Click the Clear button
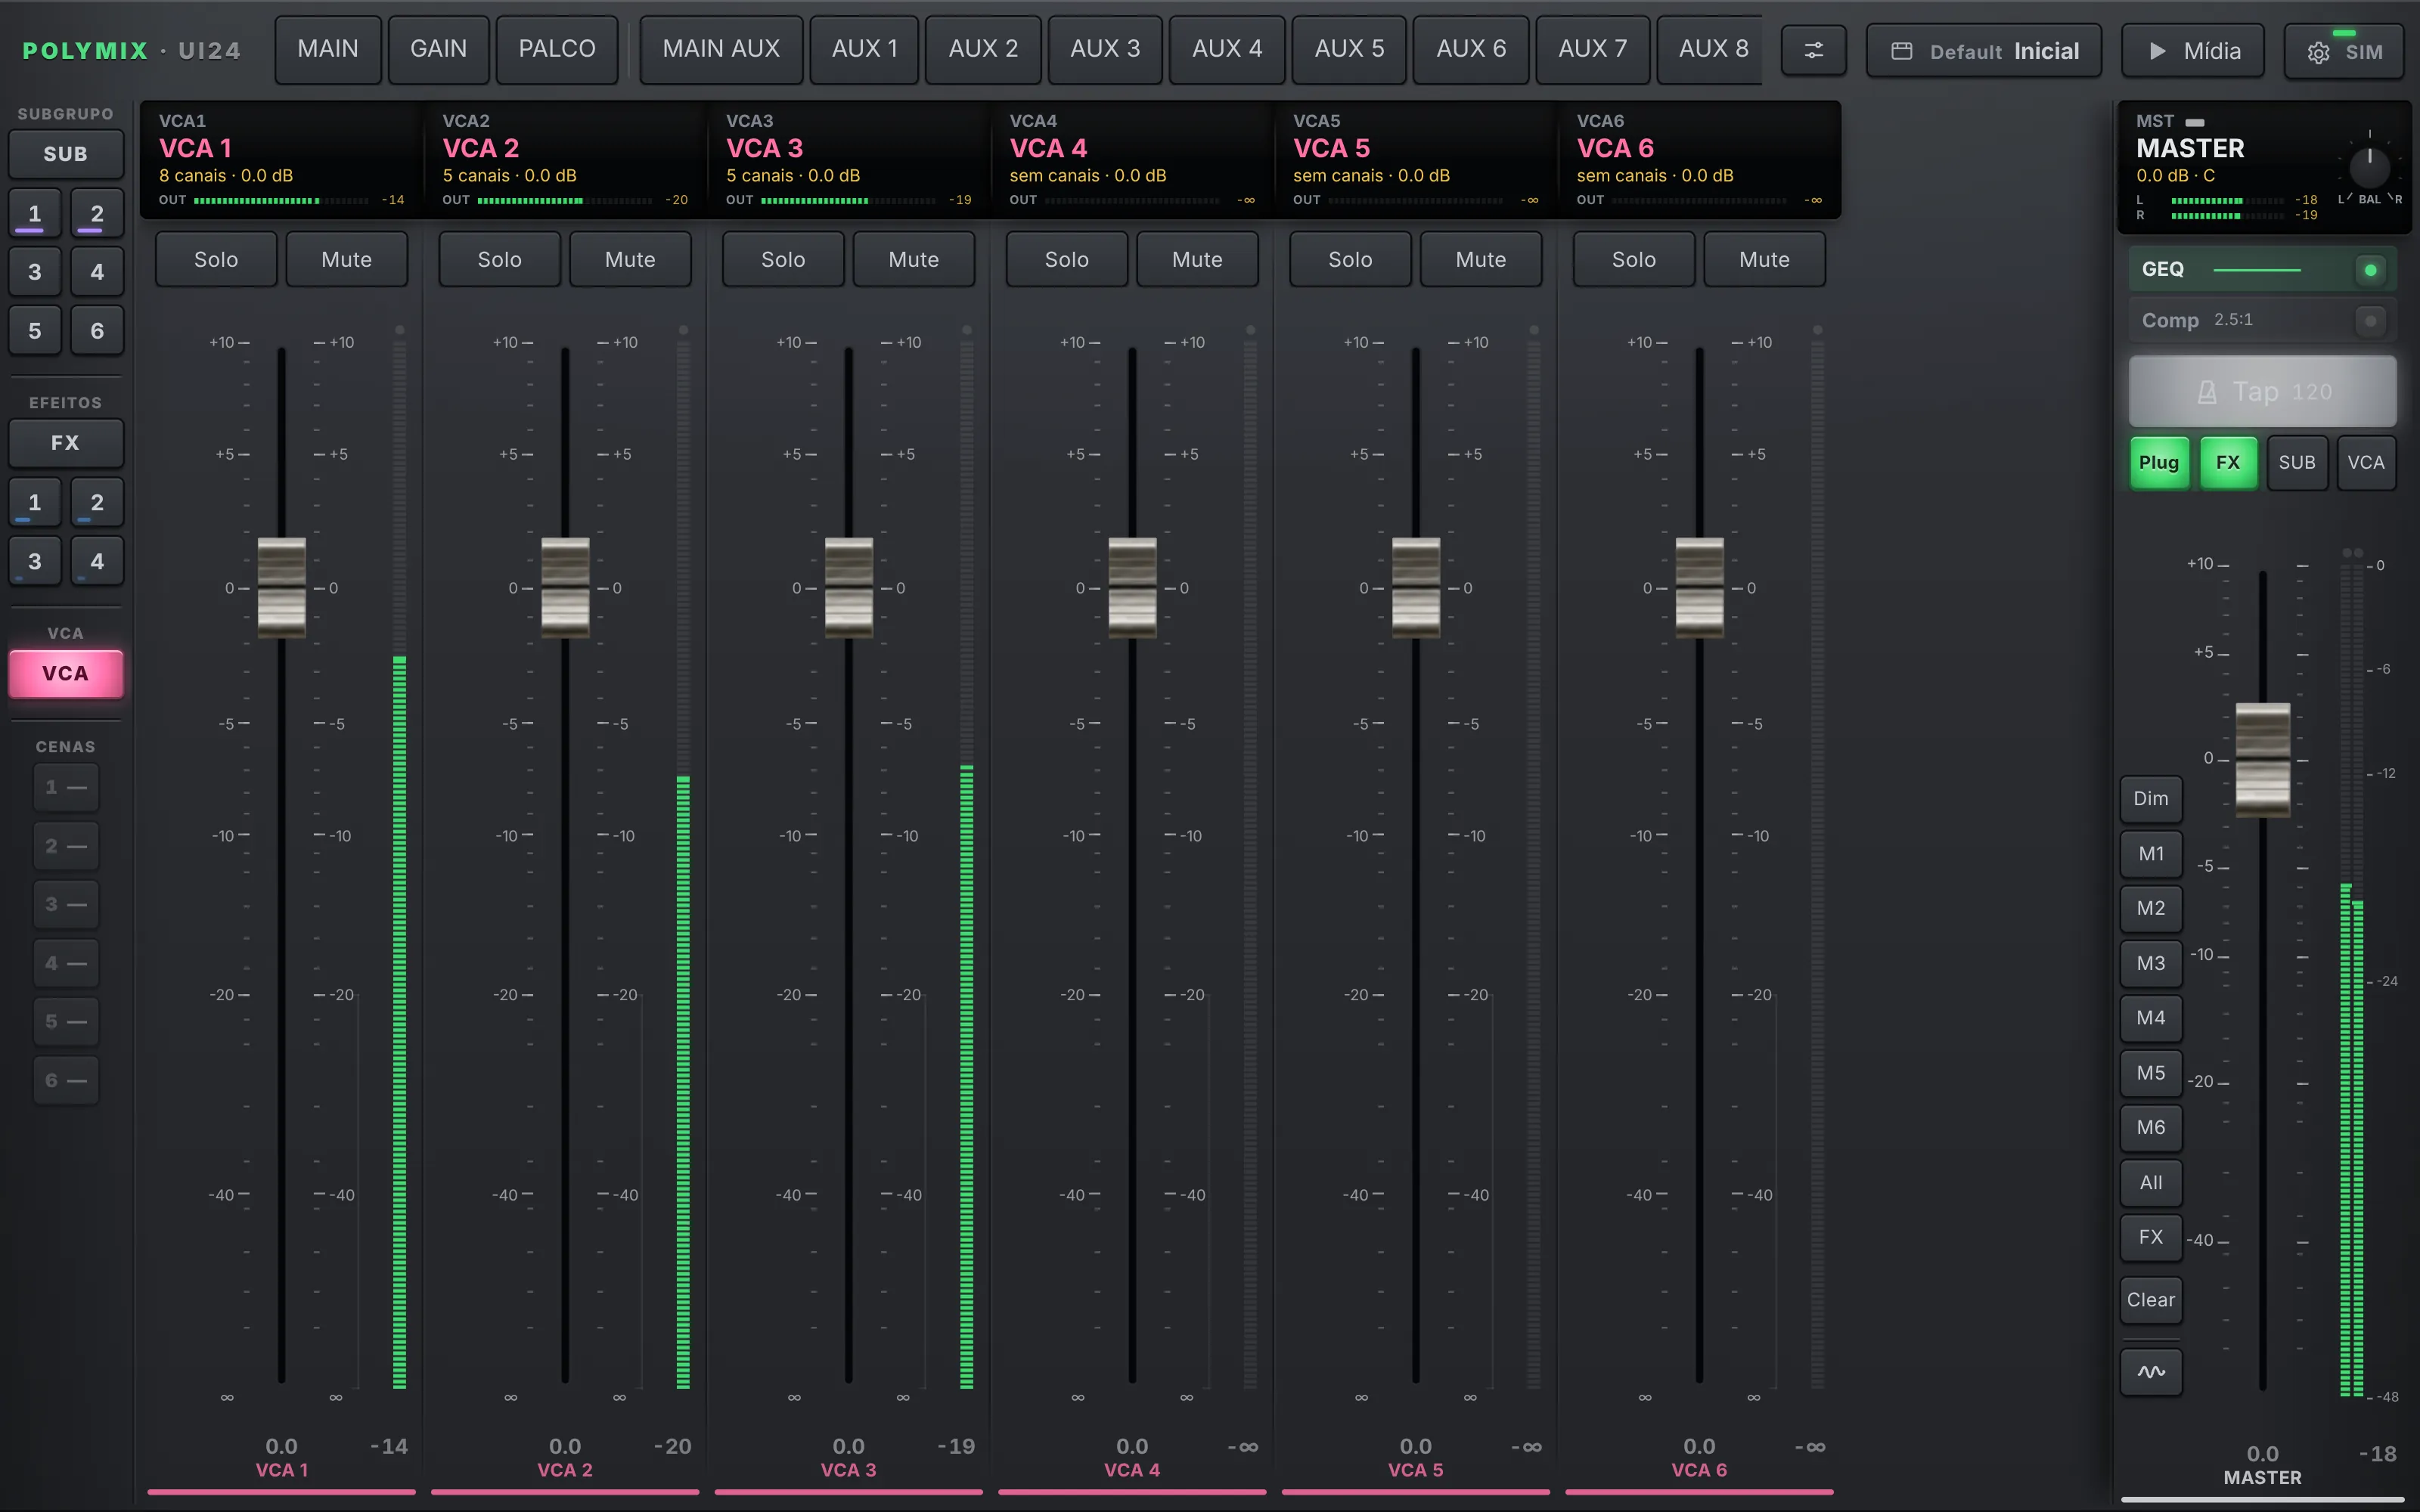 (x=2151, y=1299)
